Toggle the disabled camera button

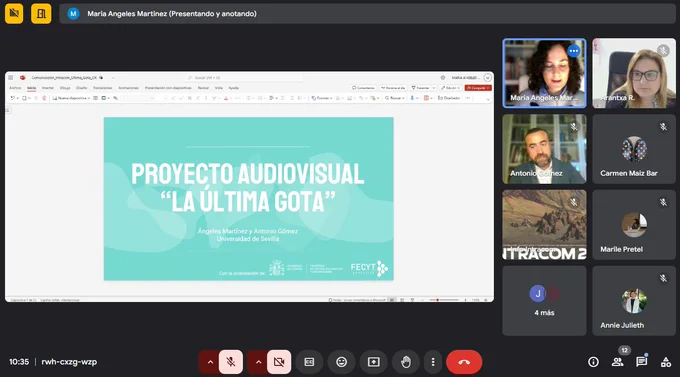click(279, 362)
